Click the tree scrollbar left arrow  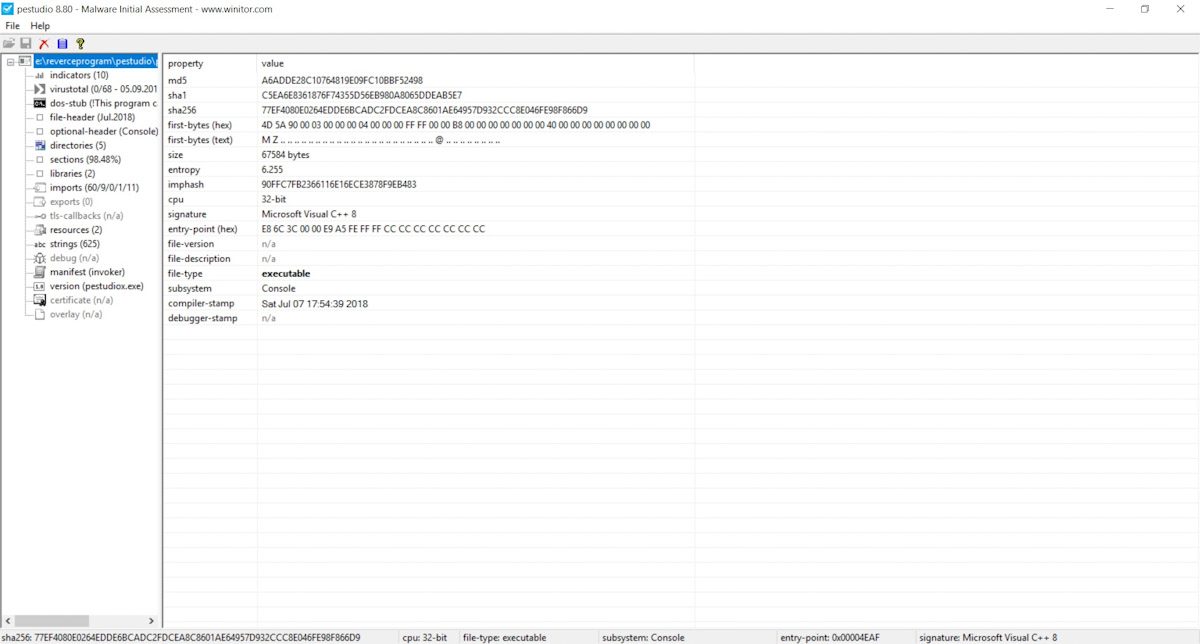pos(8,621)
